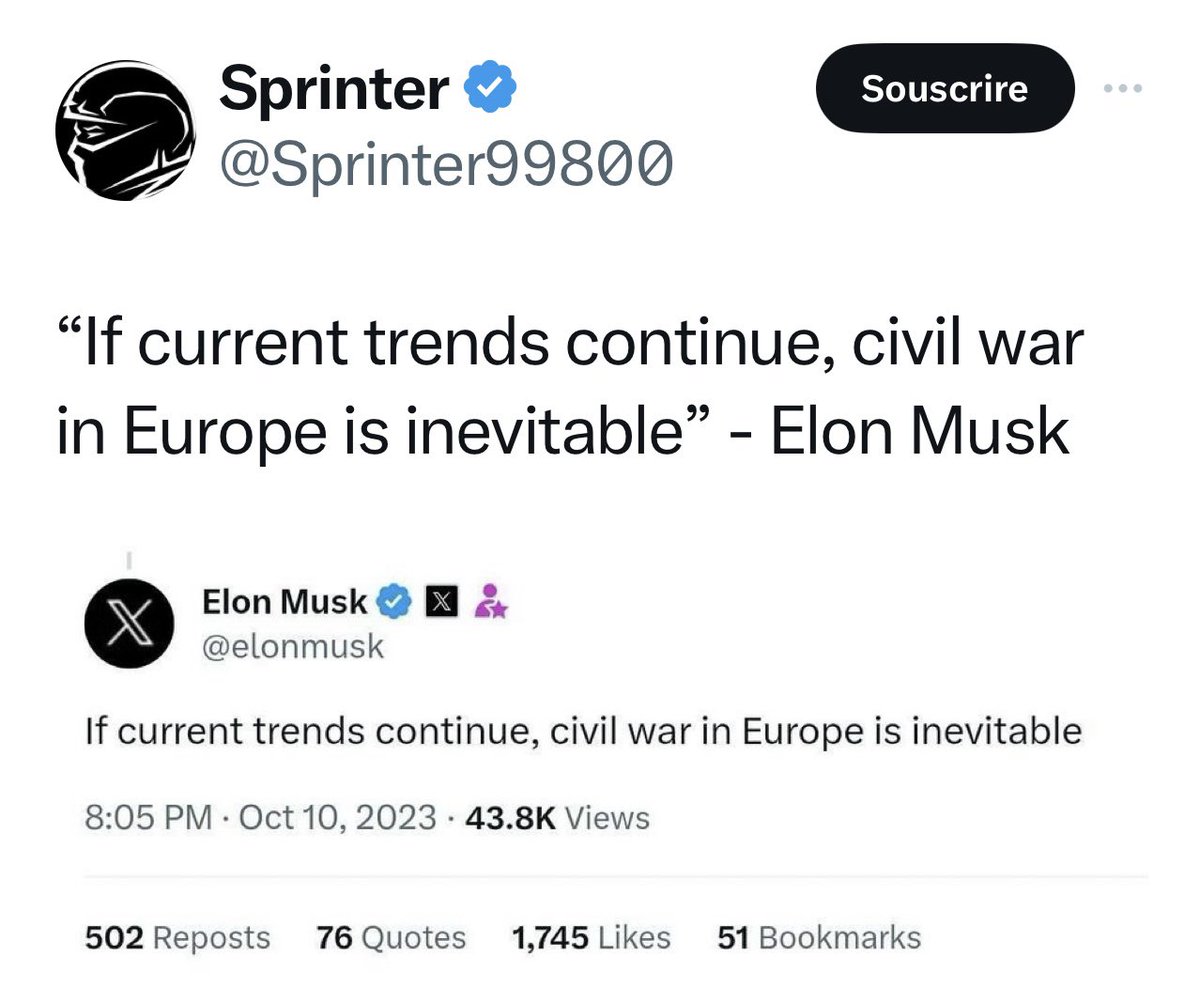Click the @Sprinter99800 handle
The image size is (1200, 1002).
tap(445, 162)
